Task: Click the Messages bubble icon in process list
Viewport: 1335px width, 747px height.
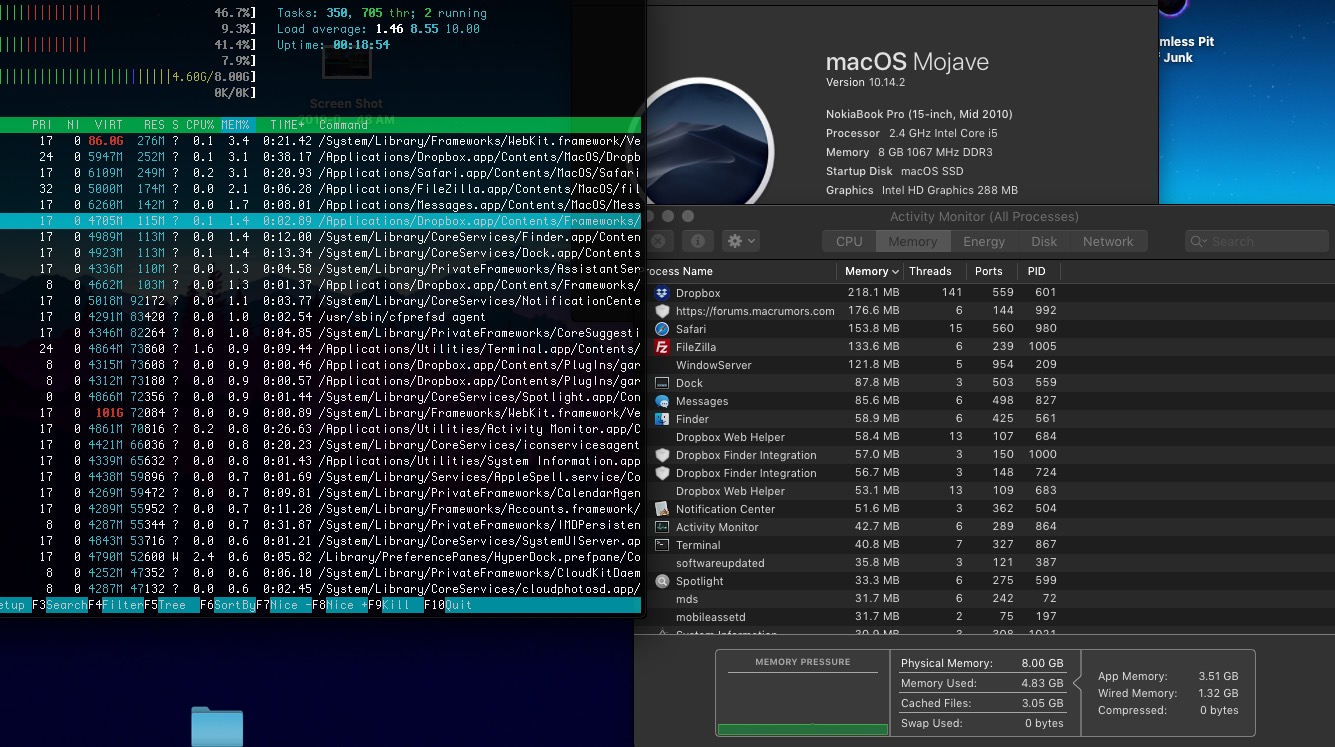Action: [x=661, y=401]
